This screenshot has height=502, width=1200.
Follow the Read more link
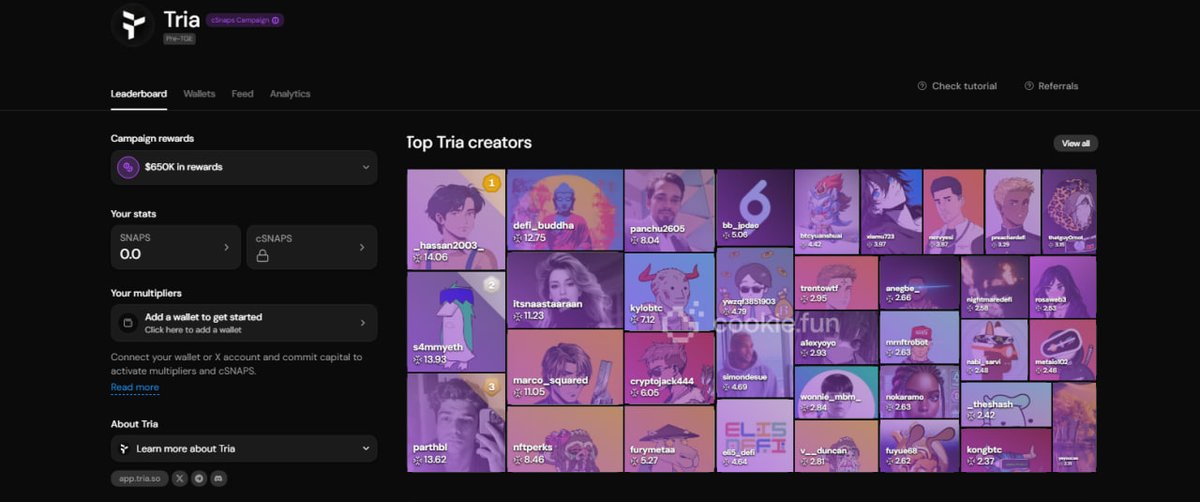point(135,387)
